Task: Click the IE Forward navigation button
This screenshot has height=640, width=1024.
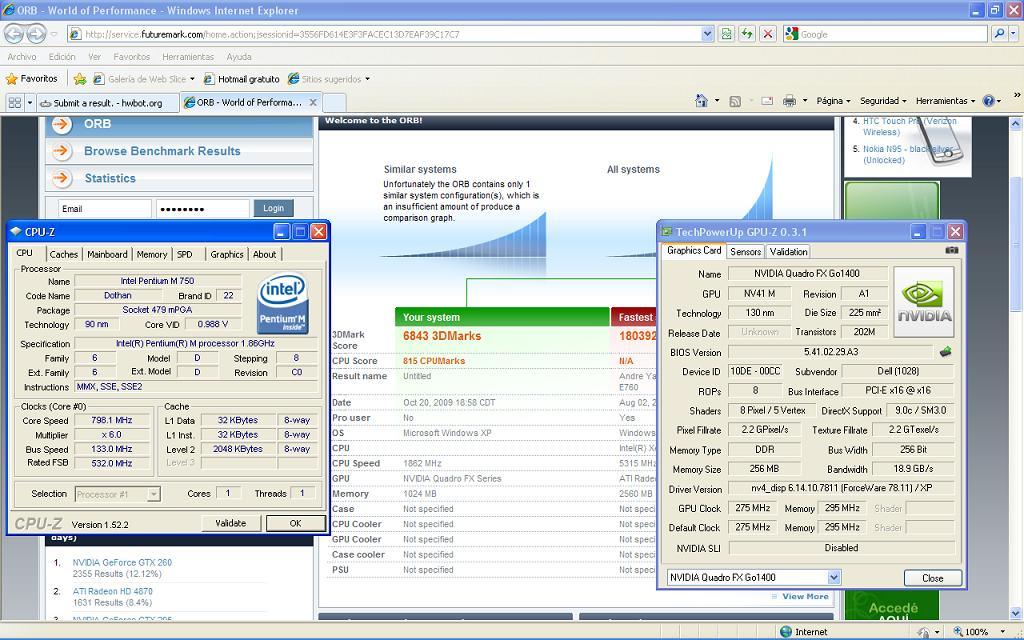Action: coord(36,33)
